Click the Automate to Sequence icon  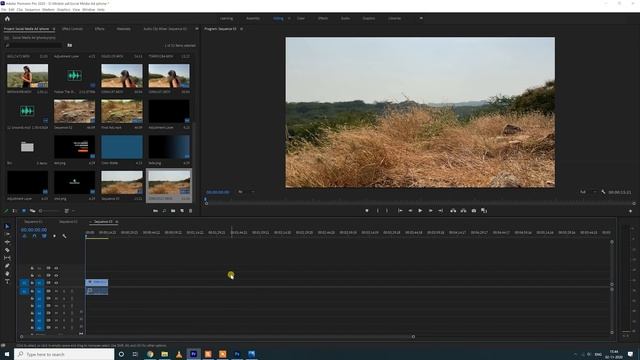156,211
